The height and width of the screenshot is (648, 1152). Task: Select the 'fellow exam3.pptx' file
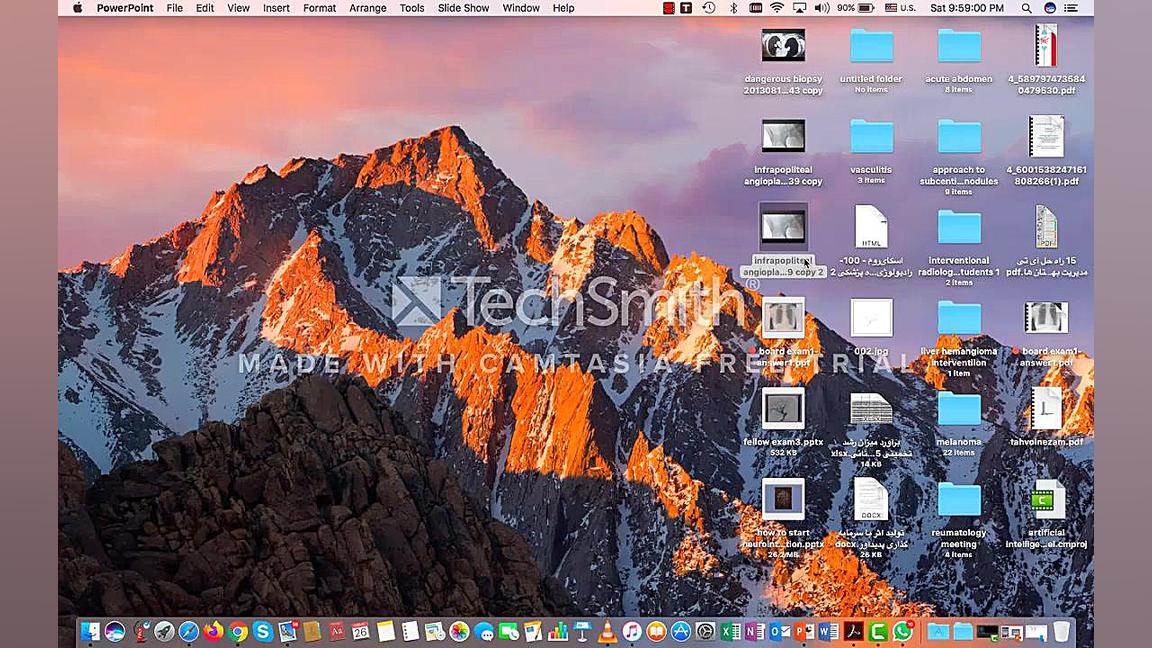(783, 410)
